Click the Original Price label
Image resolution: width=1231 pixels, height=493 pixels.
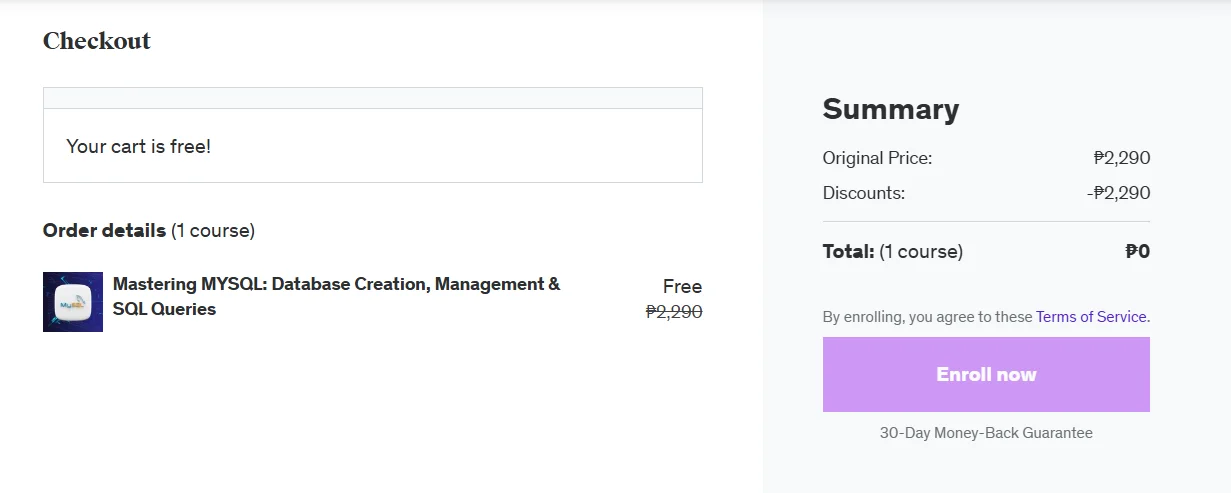click(x=877, y=158)
